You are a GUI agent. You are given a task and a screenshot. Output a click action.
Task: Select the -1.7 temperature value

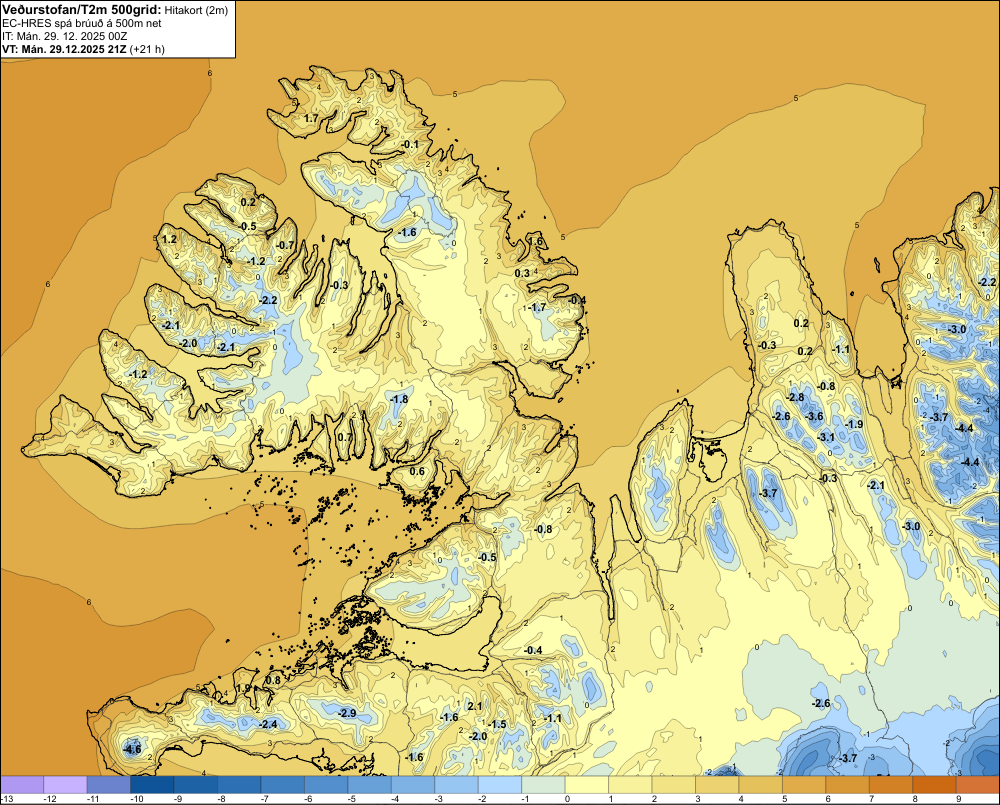point(538,307)
